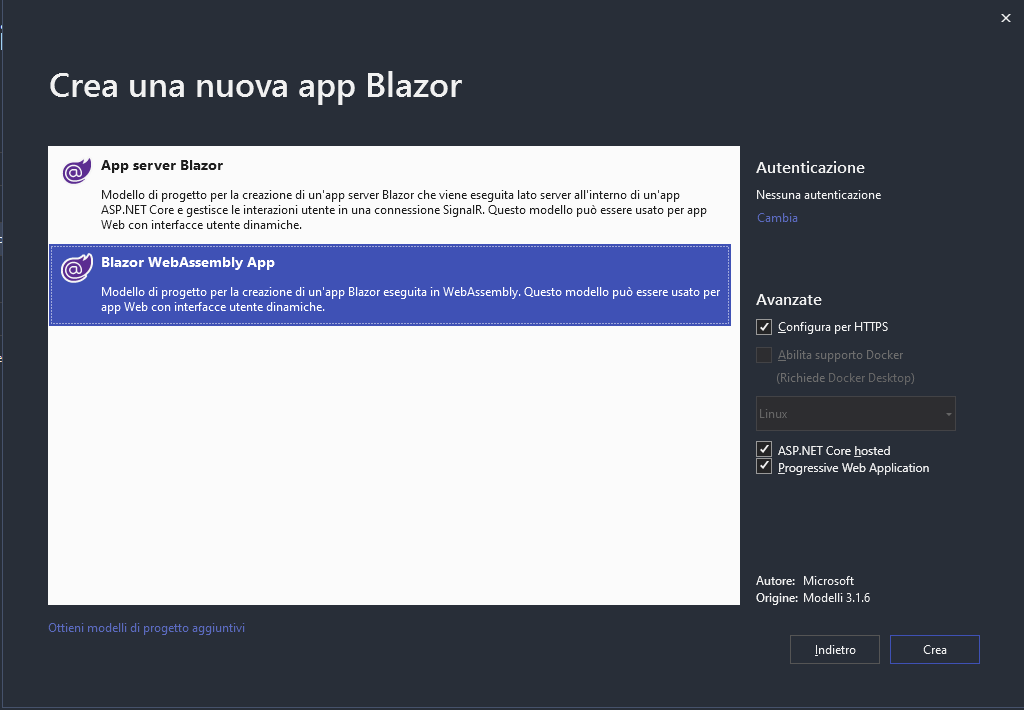The width and height of the screenshot is (1024, 710).
Task: Click the Cambia authentication link
Action: point(777,217)
